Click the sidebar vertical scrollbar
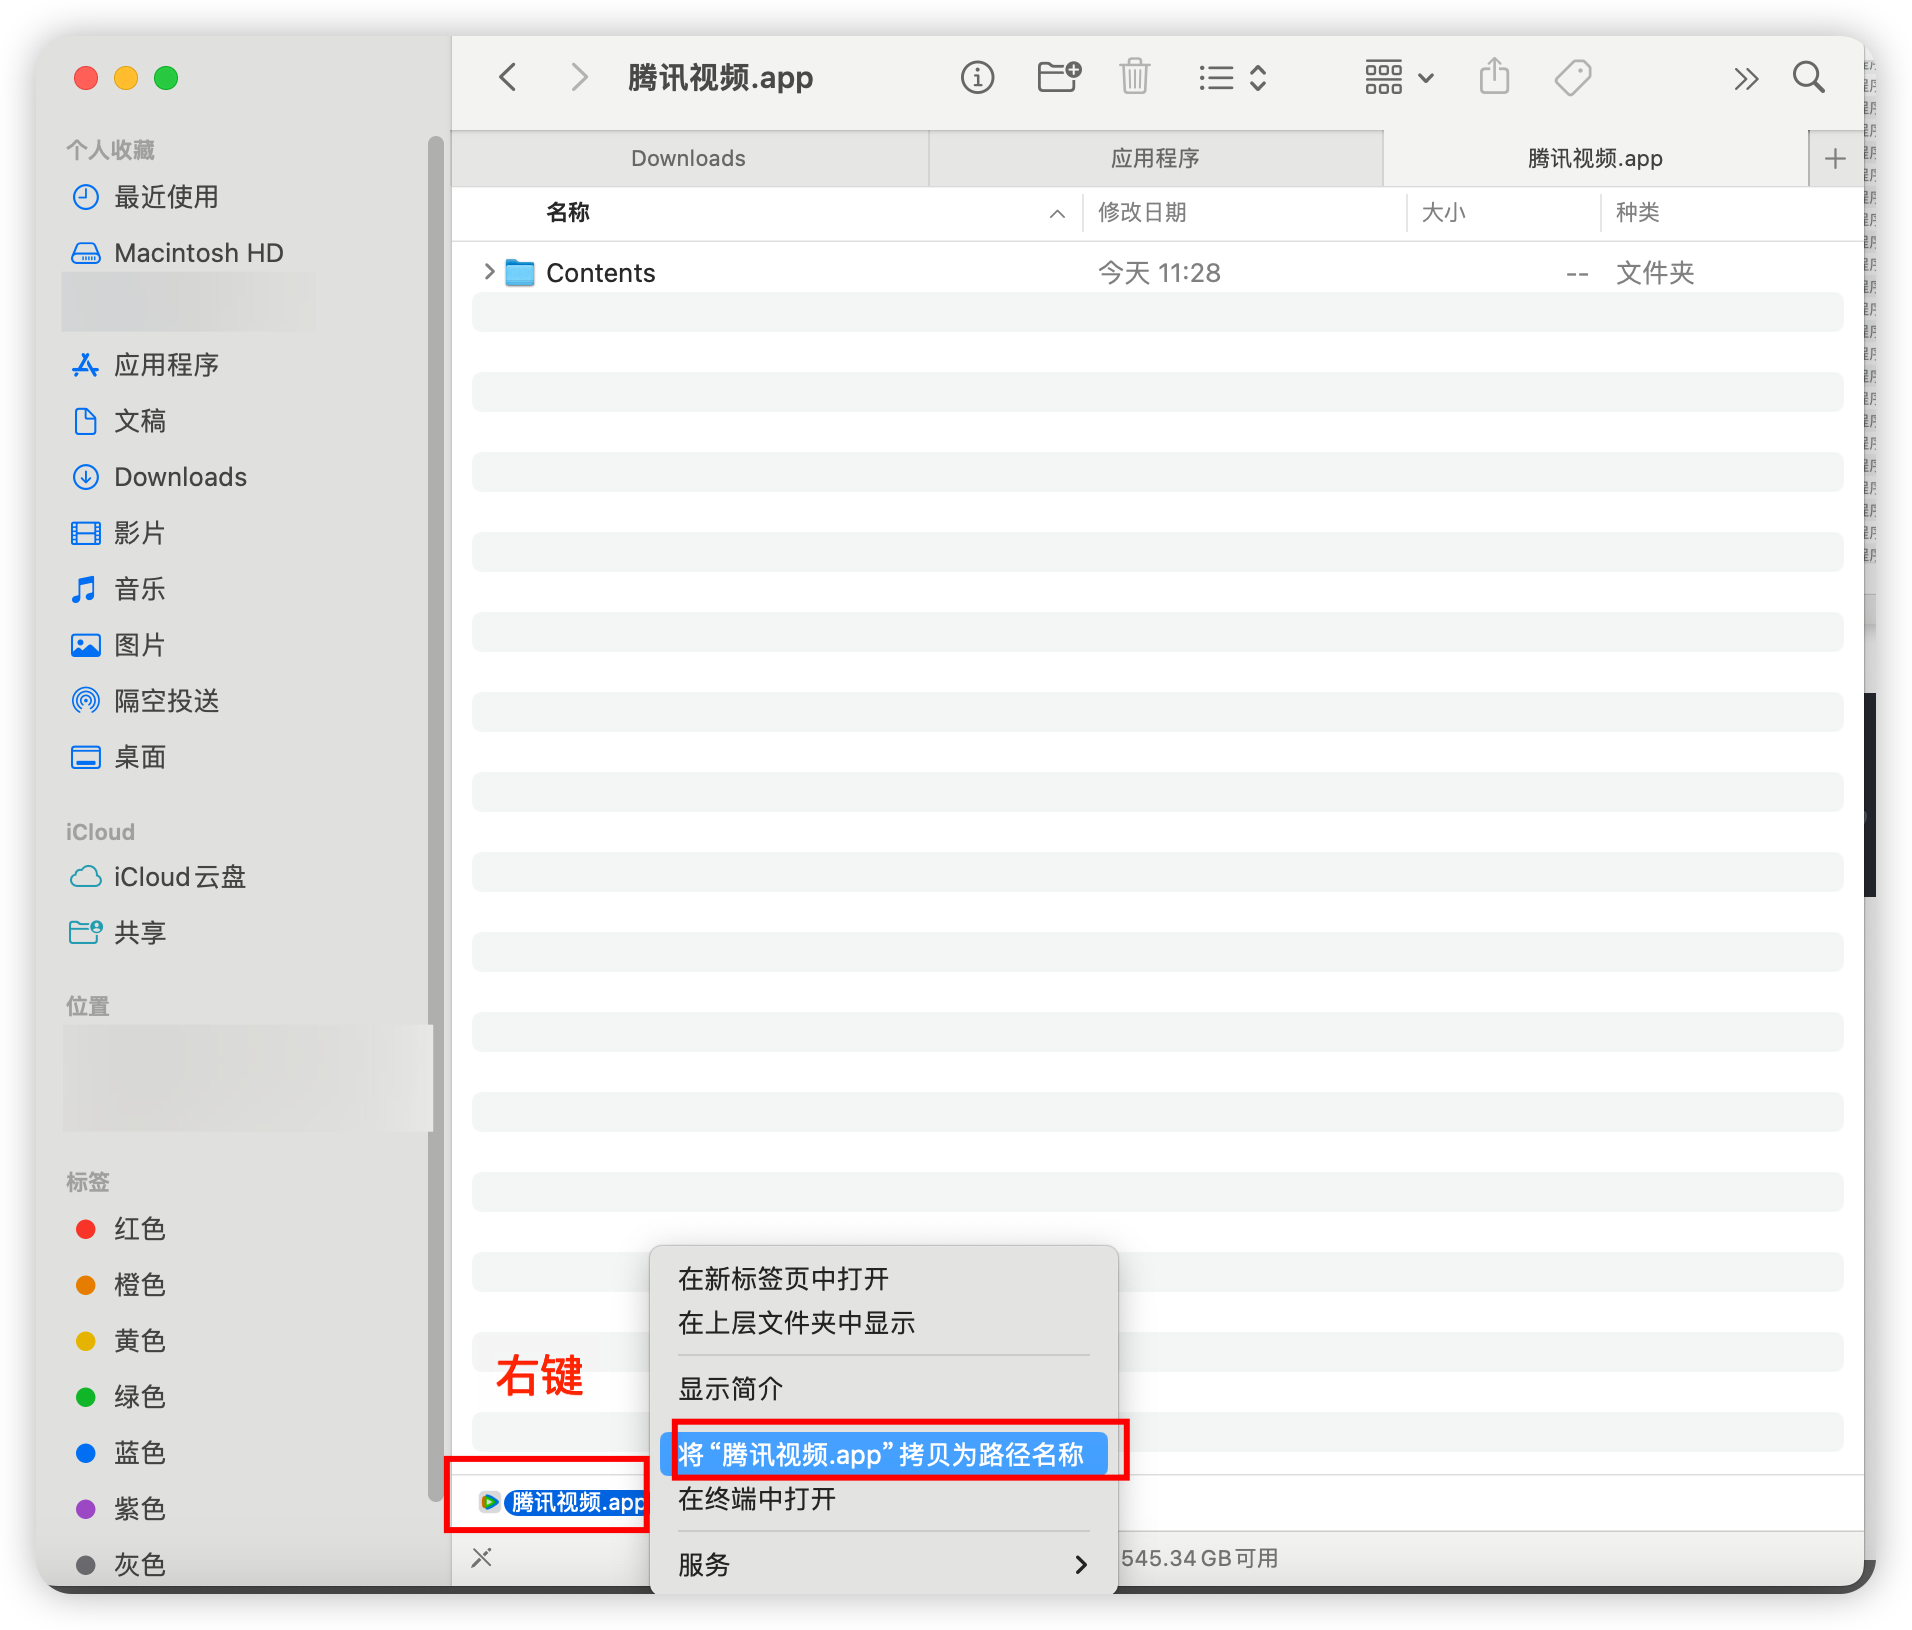Screen dimensions: 1912x1630 (435, 820)
